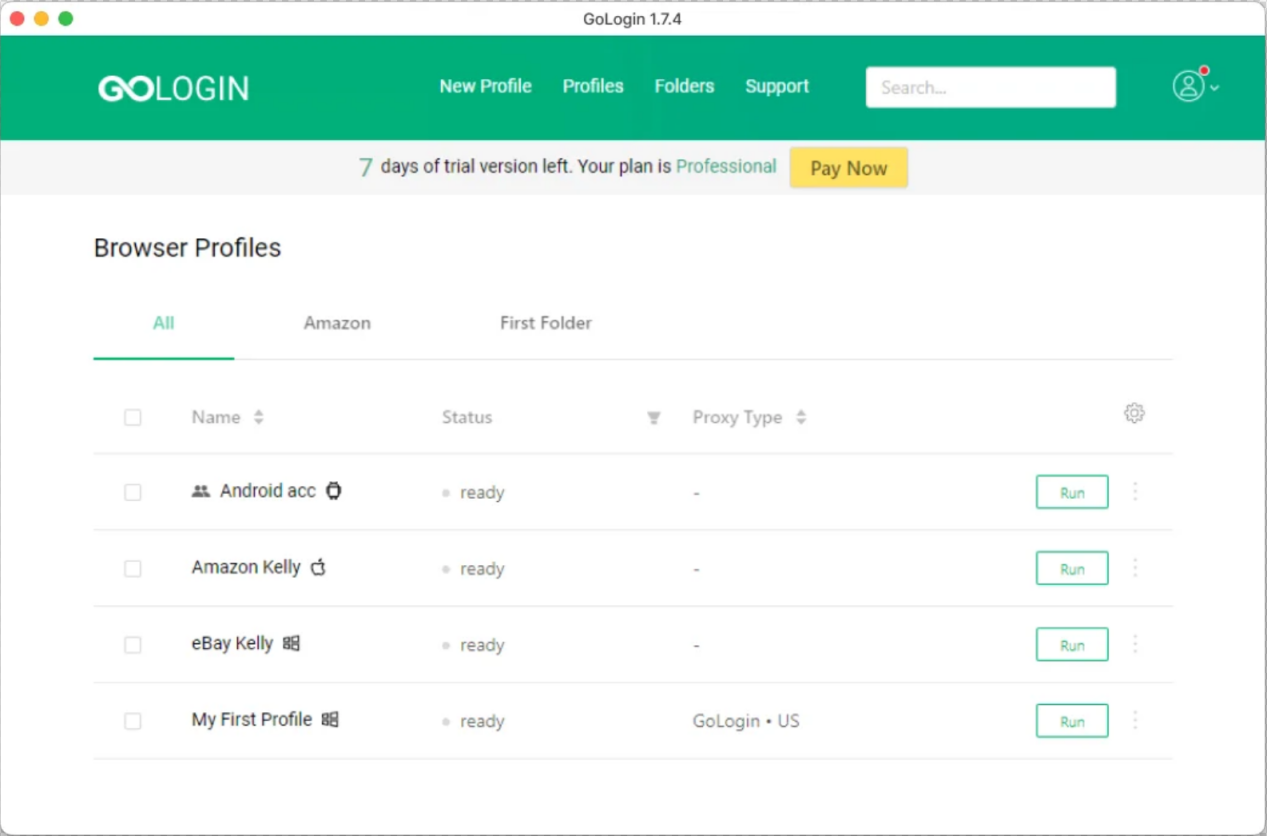
Task: Click the GoLogin logo
Action: click(x=173, y=88)
